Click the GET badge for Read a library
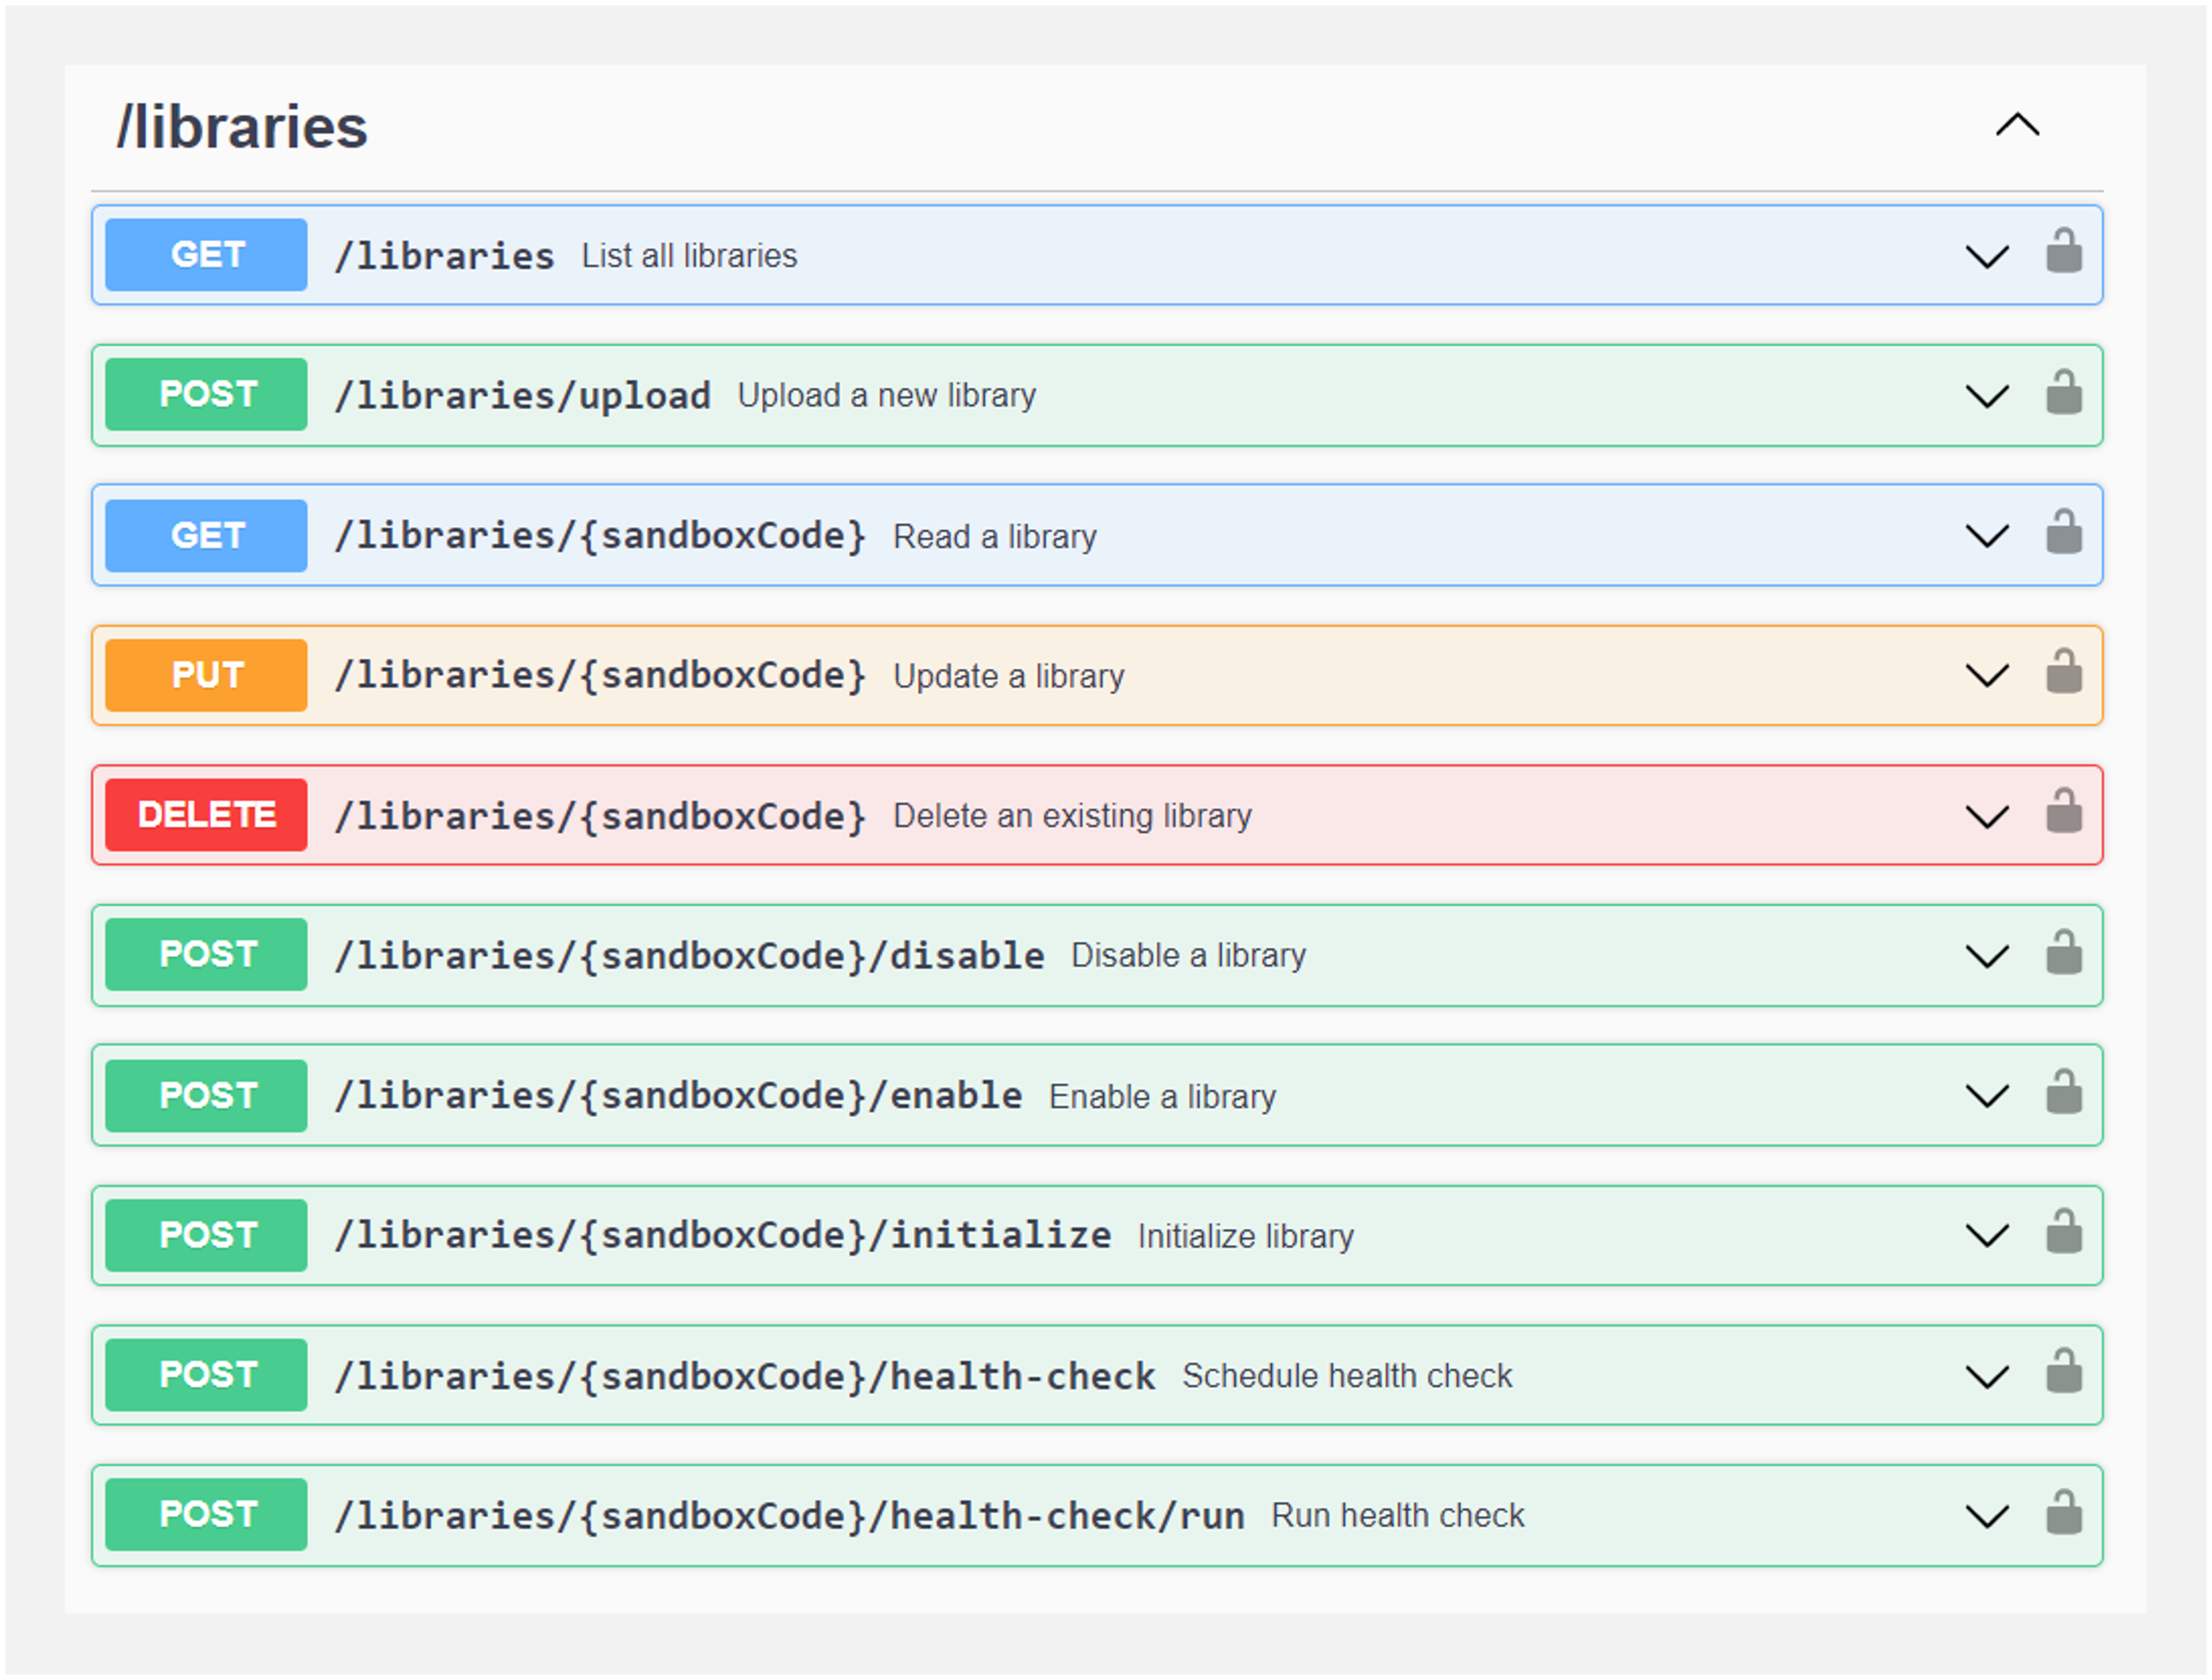The height and width of the screenshot is (1680, 2212). pyautogui.click(x=206, y=536)
